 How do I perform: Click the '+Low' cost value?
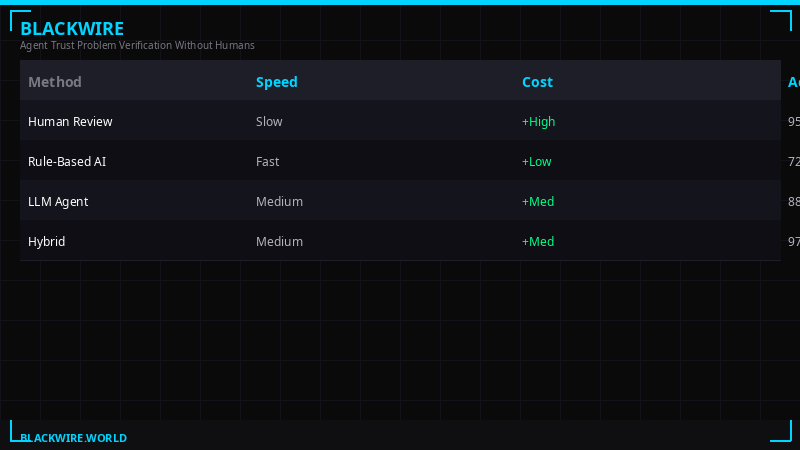[x=536, y=162]
